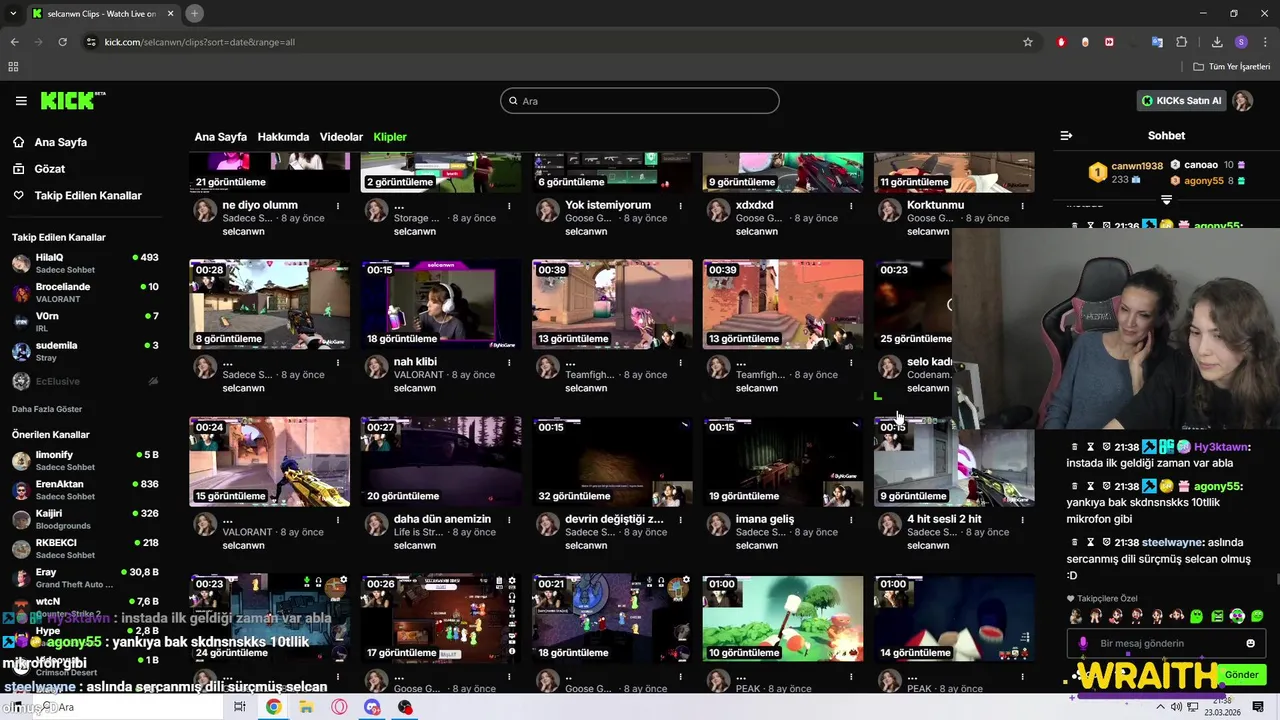
Task: Open the emoji picker in message box
Action: point(1250,643)
